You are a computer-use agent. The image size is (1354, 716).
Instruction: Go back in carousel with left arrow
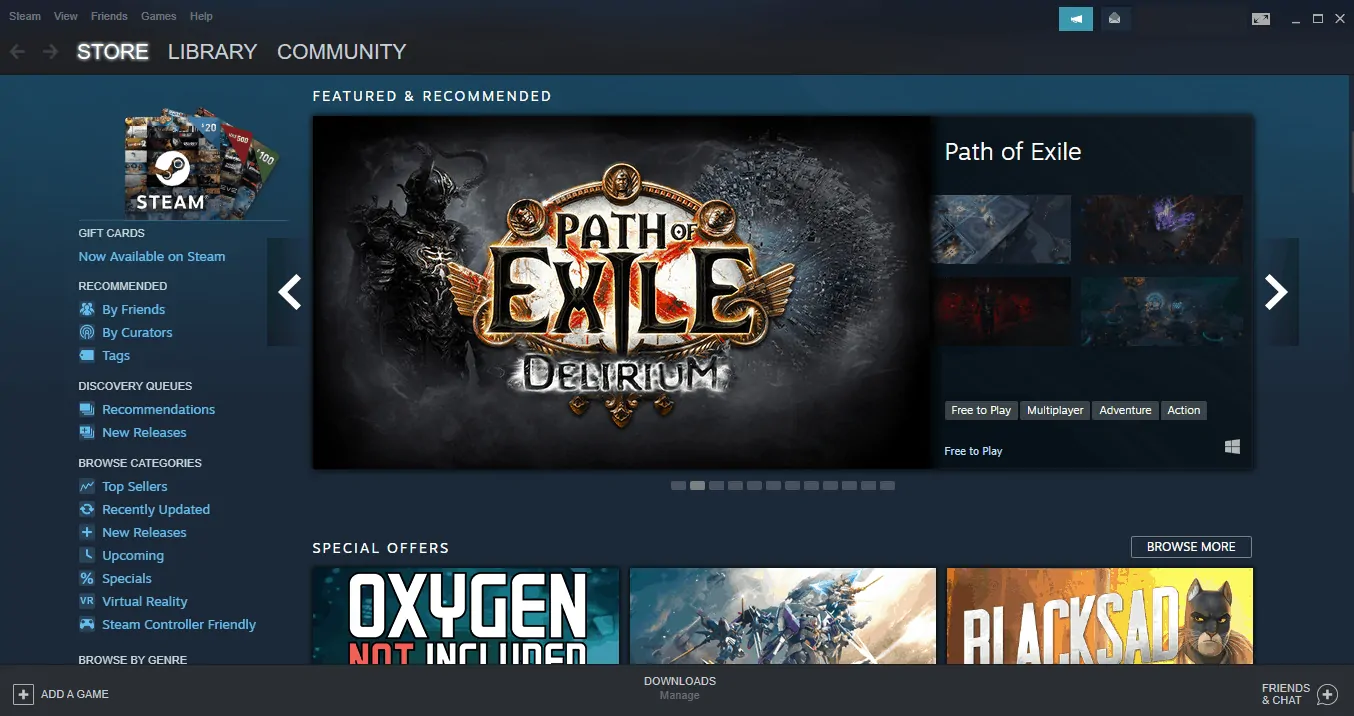pos(288,291)
